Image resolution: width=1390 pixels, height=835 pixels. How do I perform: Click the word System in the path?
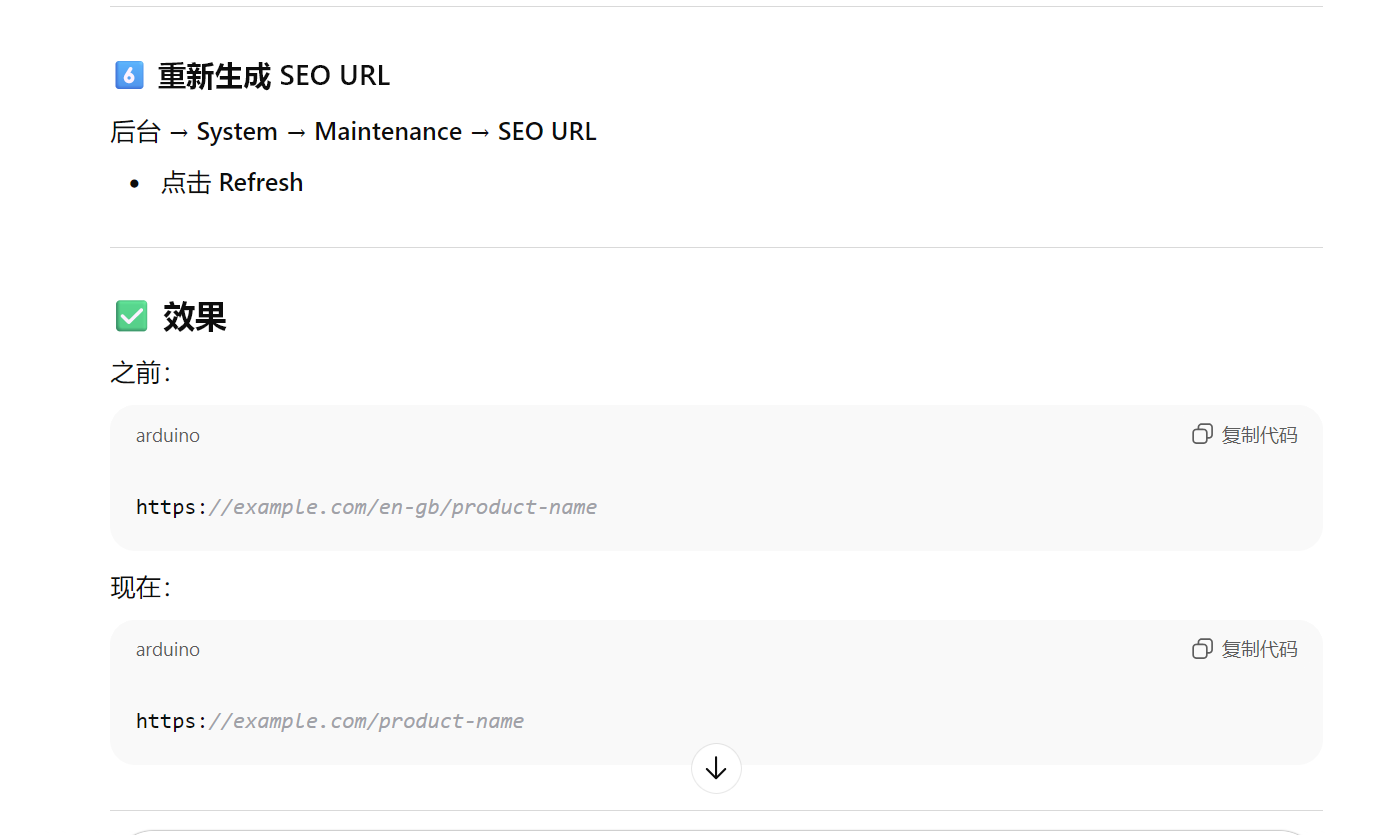click(237, 132)
